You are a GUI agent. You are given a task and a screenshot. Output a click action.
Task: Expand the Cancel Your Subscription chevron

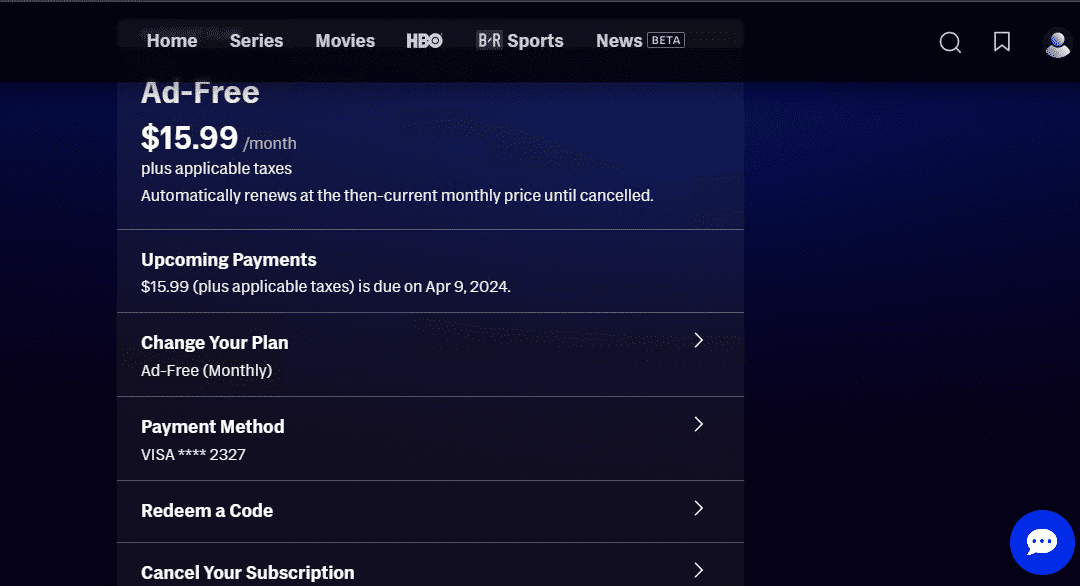(699, 570)
